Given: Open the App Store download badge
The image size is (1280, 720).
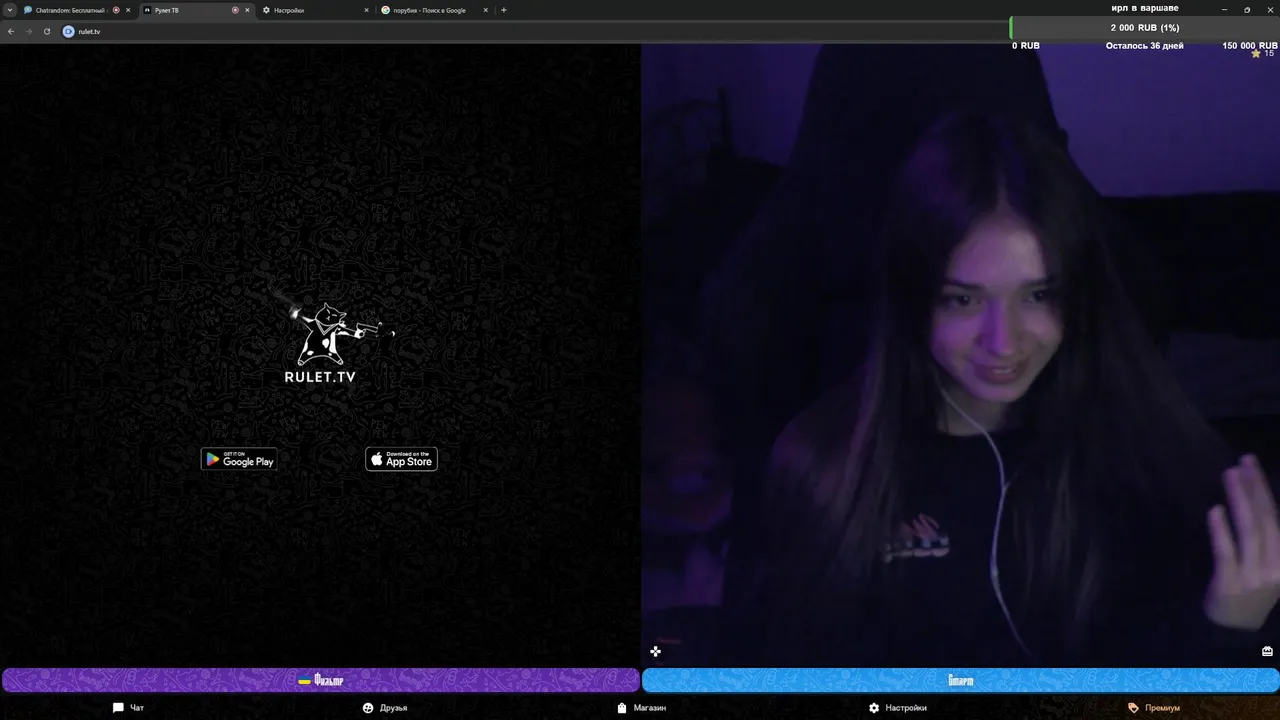Looking at the screenshot, I should (x=401, y=459).
